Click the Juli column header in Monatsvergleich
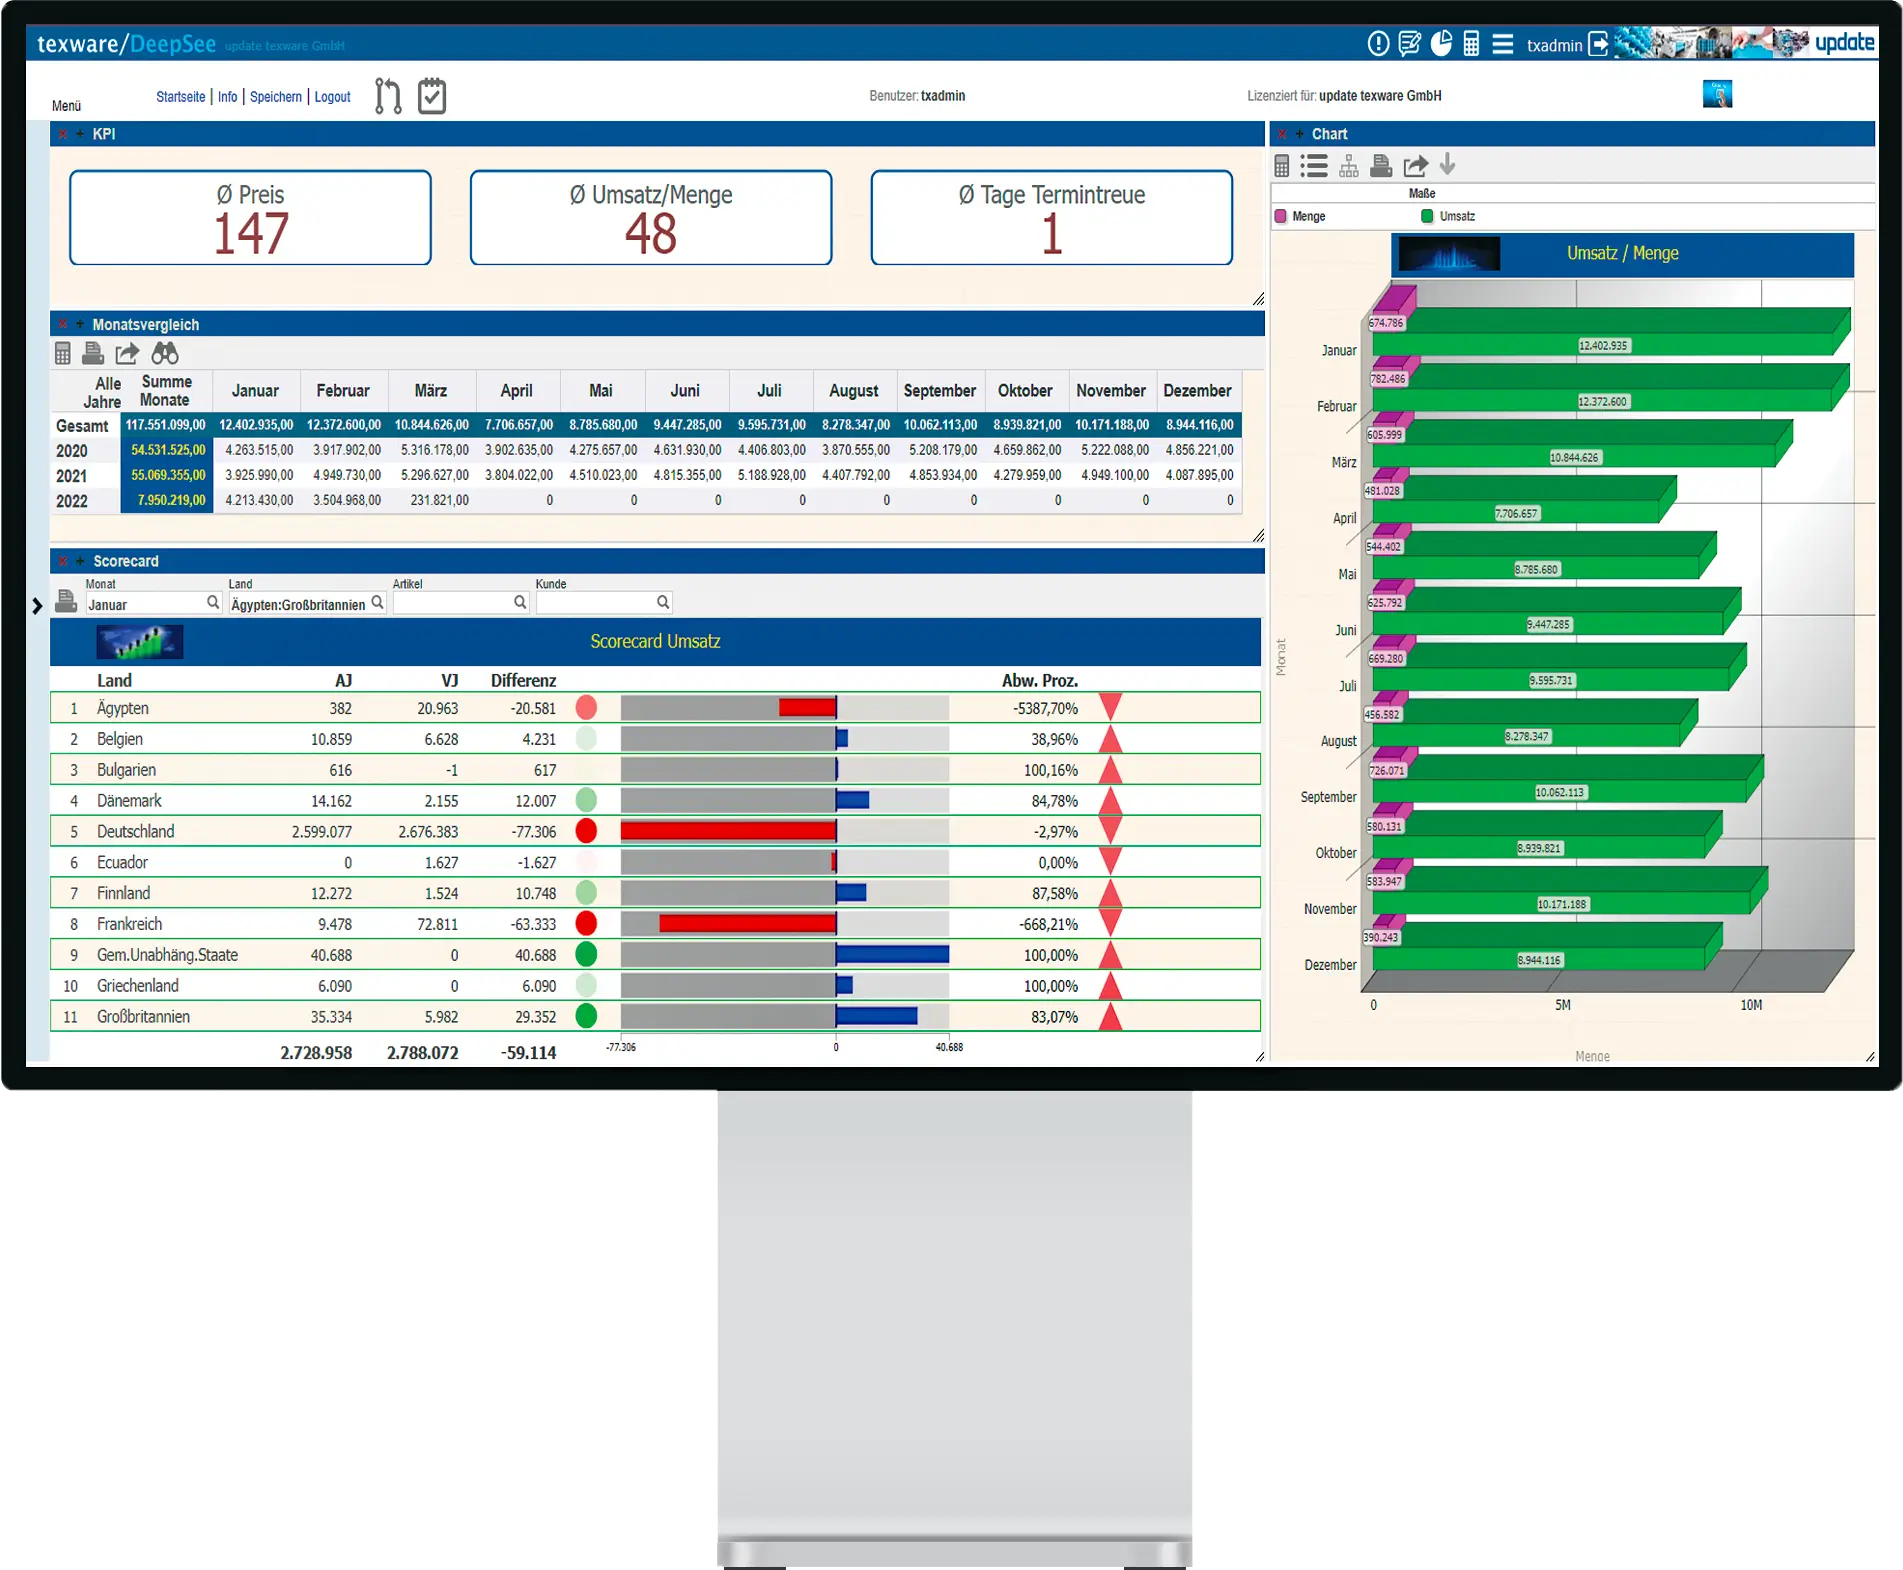Image resolution: width=1903 pixels, height=1570 pixels. (x=769, y=391)
